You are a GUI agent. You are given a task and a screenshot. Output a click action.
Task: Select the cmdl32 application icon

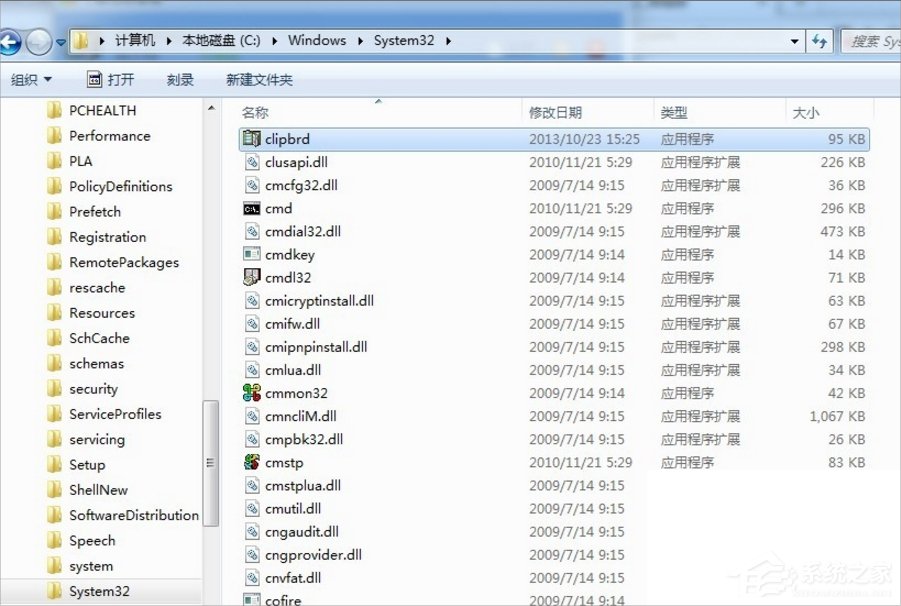pos(251,277)
